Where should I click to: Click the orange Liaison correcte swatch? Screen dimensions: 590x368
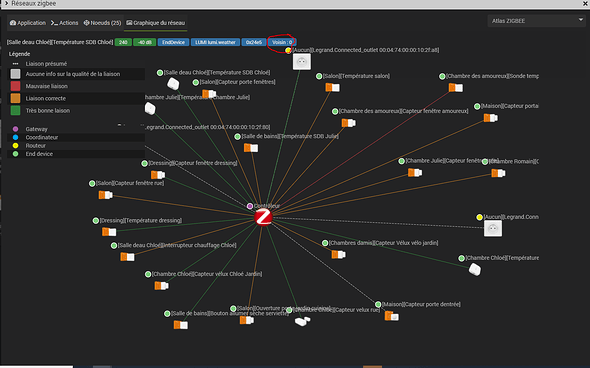click(x=15, y=98)
